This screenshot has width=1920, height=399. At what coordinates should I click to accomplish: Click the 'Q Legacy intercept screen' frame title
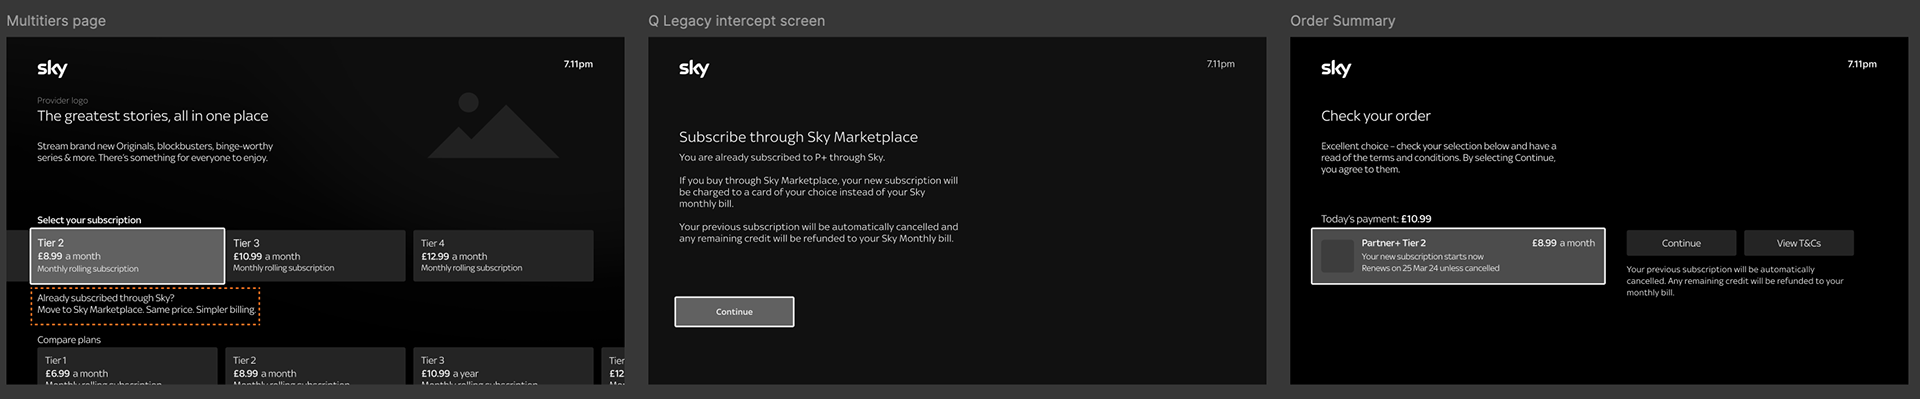tap(736, 21)
